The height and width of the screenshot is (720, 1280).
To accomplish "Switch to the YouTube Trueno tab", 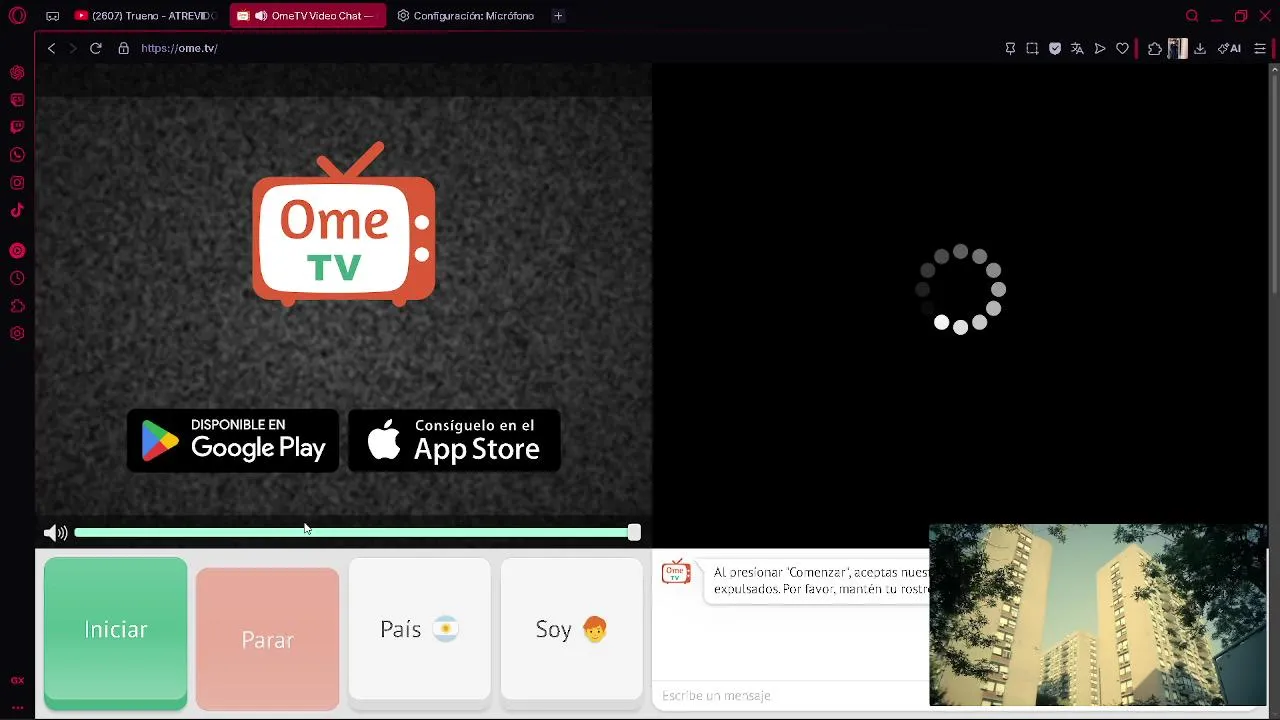I will pyautogui.click(x=146, y=16).
